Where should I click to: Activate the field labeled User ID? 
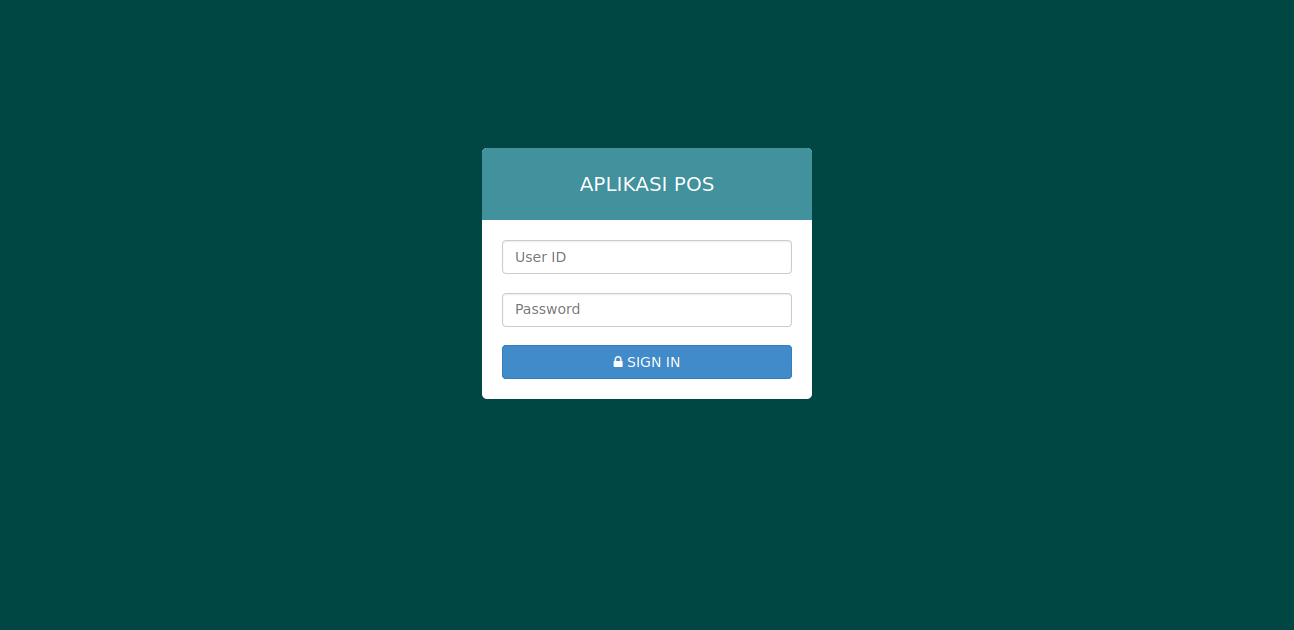click(x=647, y=257)
